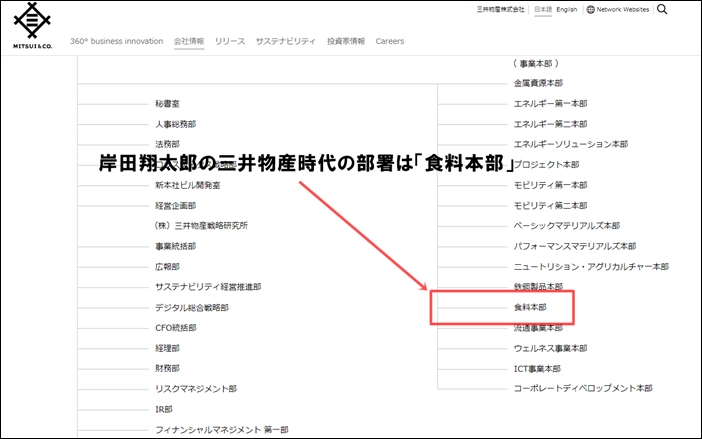
Task: Click the globe icon beside Network Websites
Action: pos(591,9)
